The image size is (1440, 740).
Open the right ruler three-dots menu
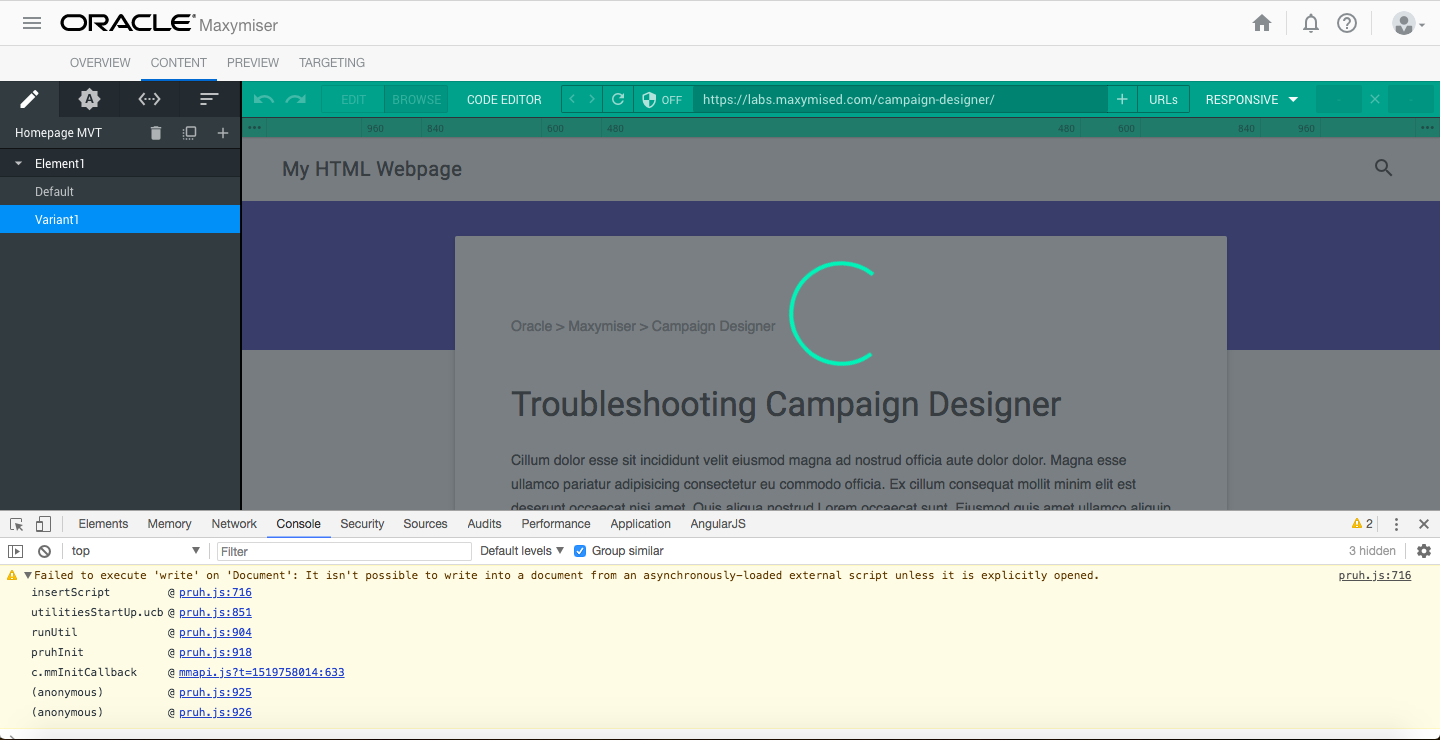(1426, 127)
